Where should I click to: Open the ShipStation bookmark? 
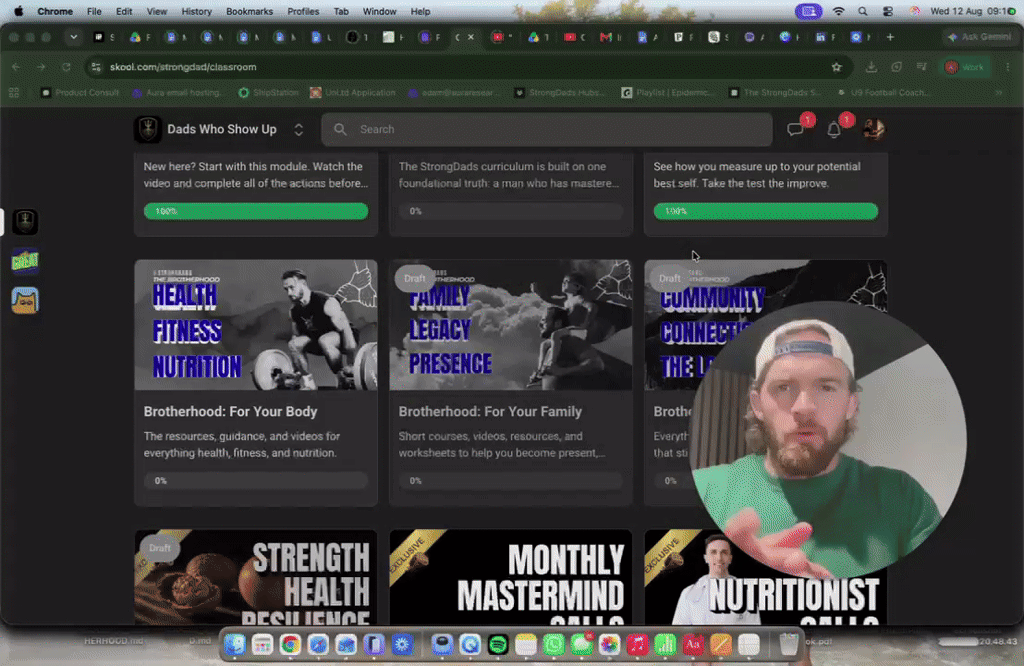click(x=268, y=93)
